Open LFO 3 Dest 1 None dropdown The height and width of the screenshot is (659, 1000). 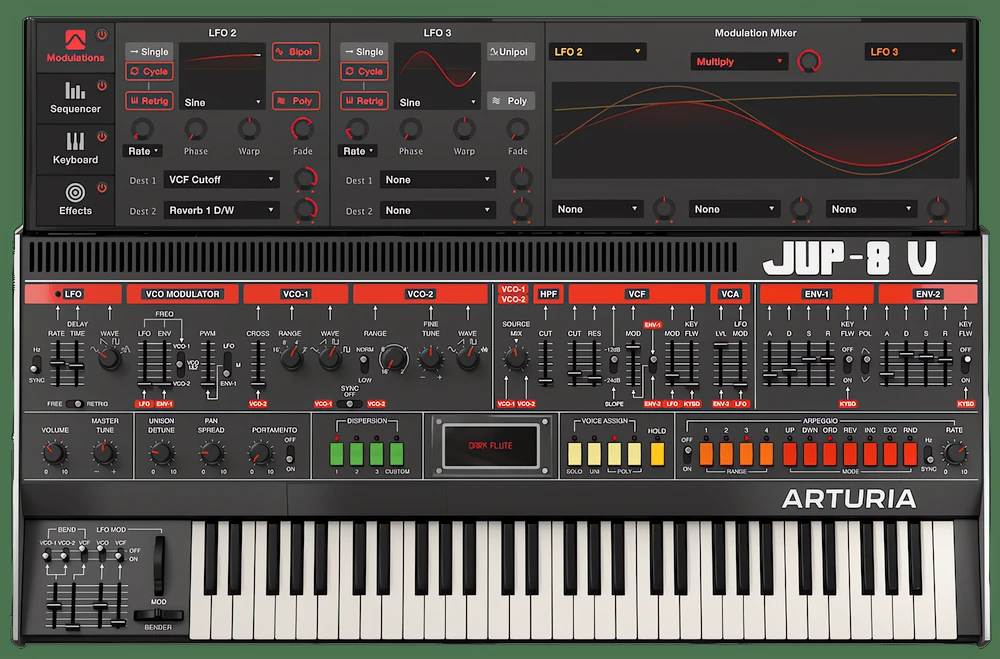coord(438,180)
